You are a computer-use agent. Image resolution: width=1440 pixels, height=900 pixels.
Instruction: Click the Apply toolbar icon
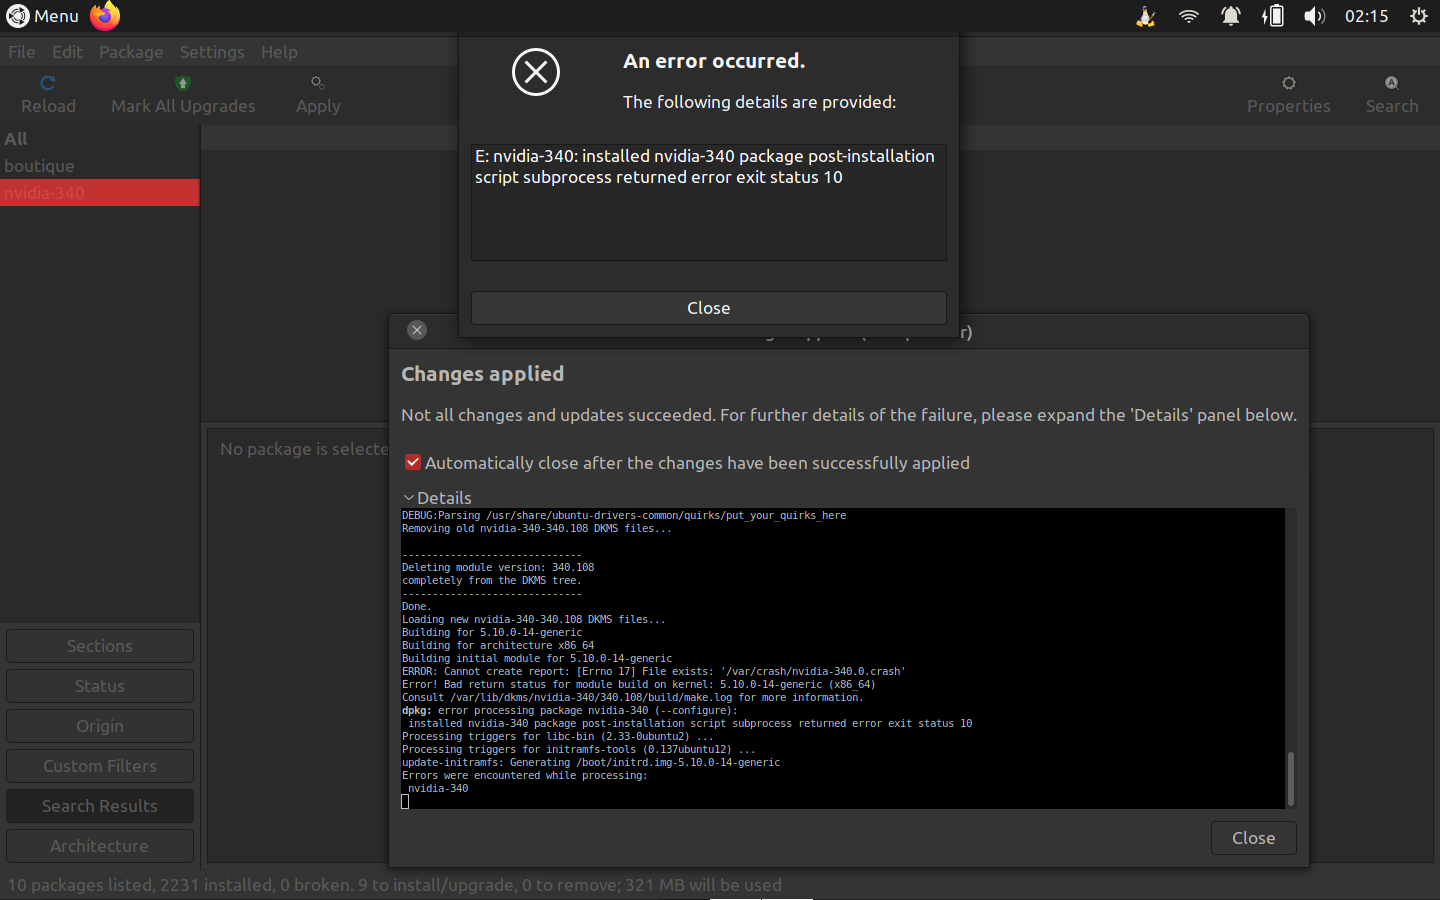pos(317,84)
